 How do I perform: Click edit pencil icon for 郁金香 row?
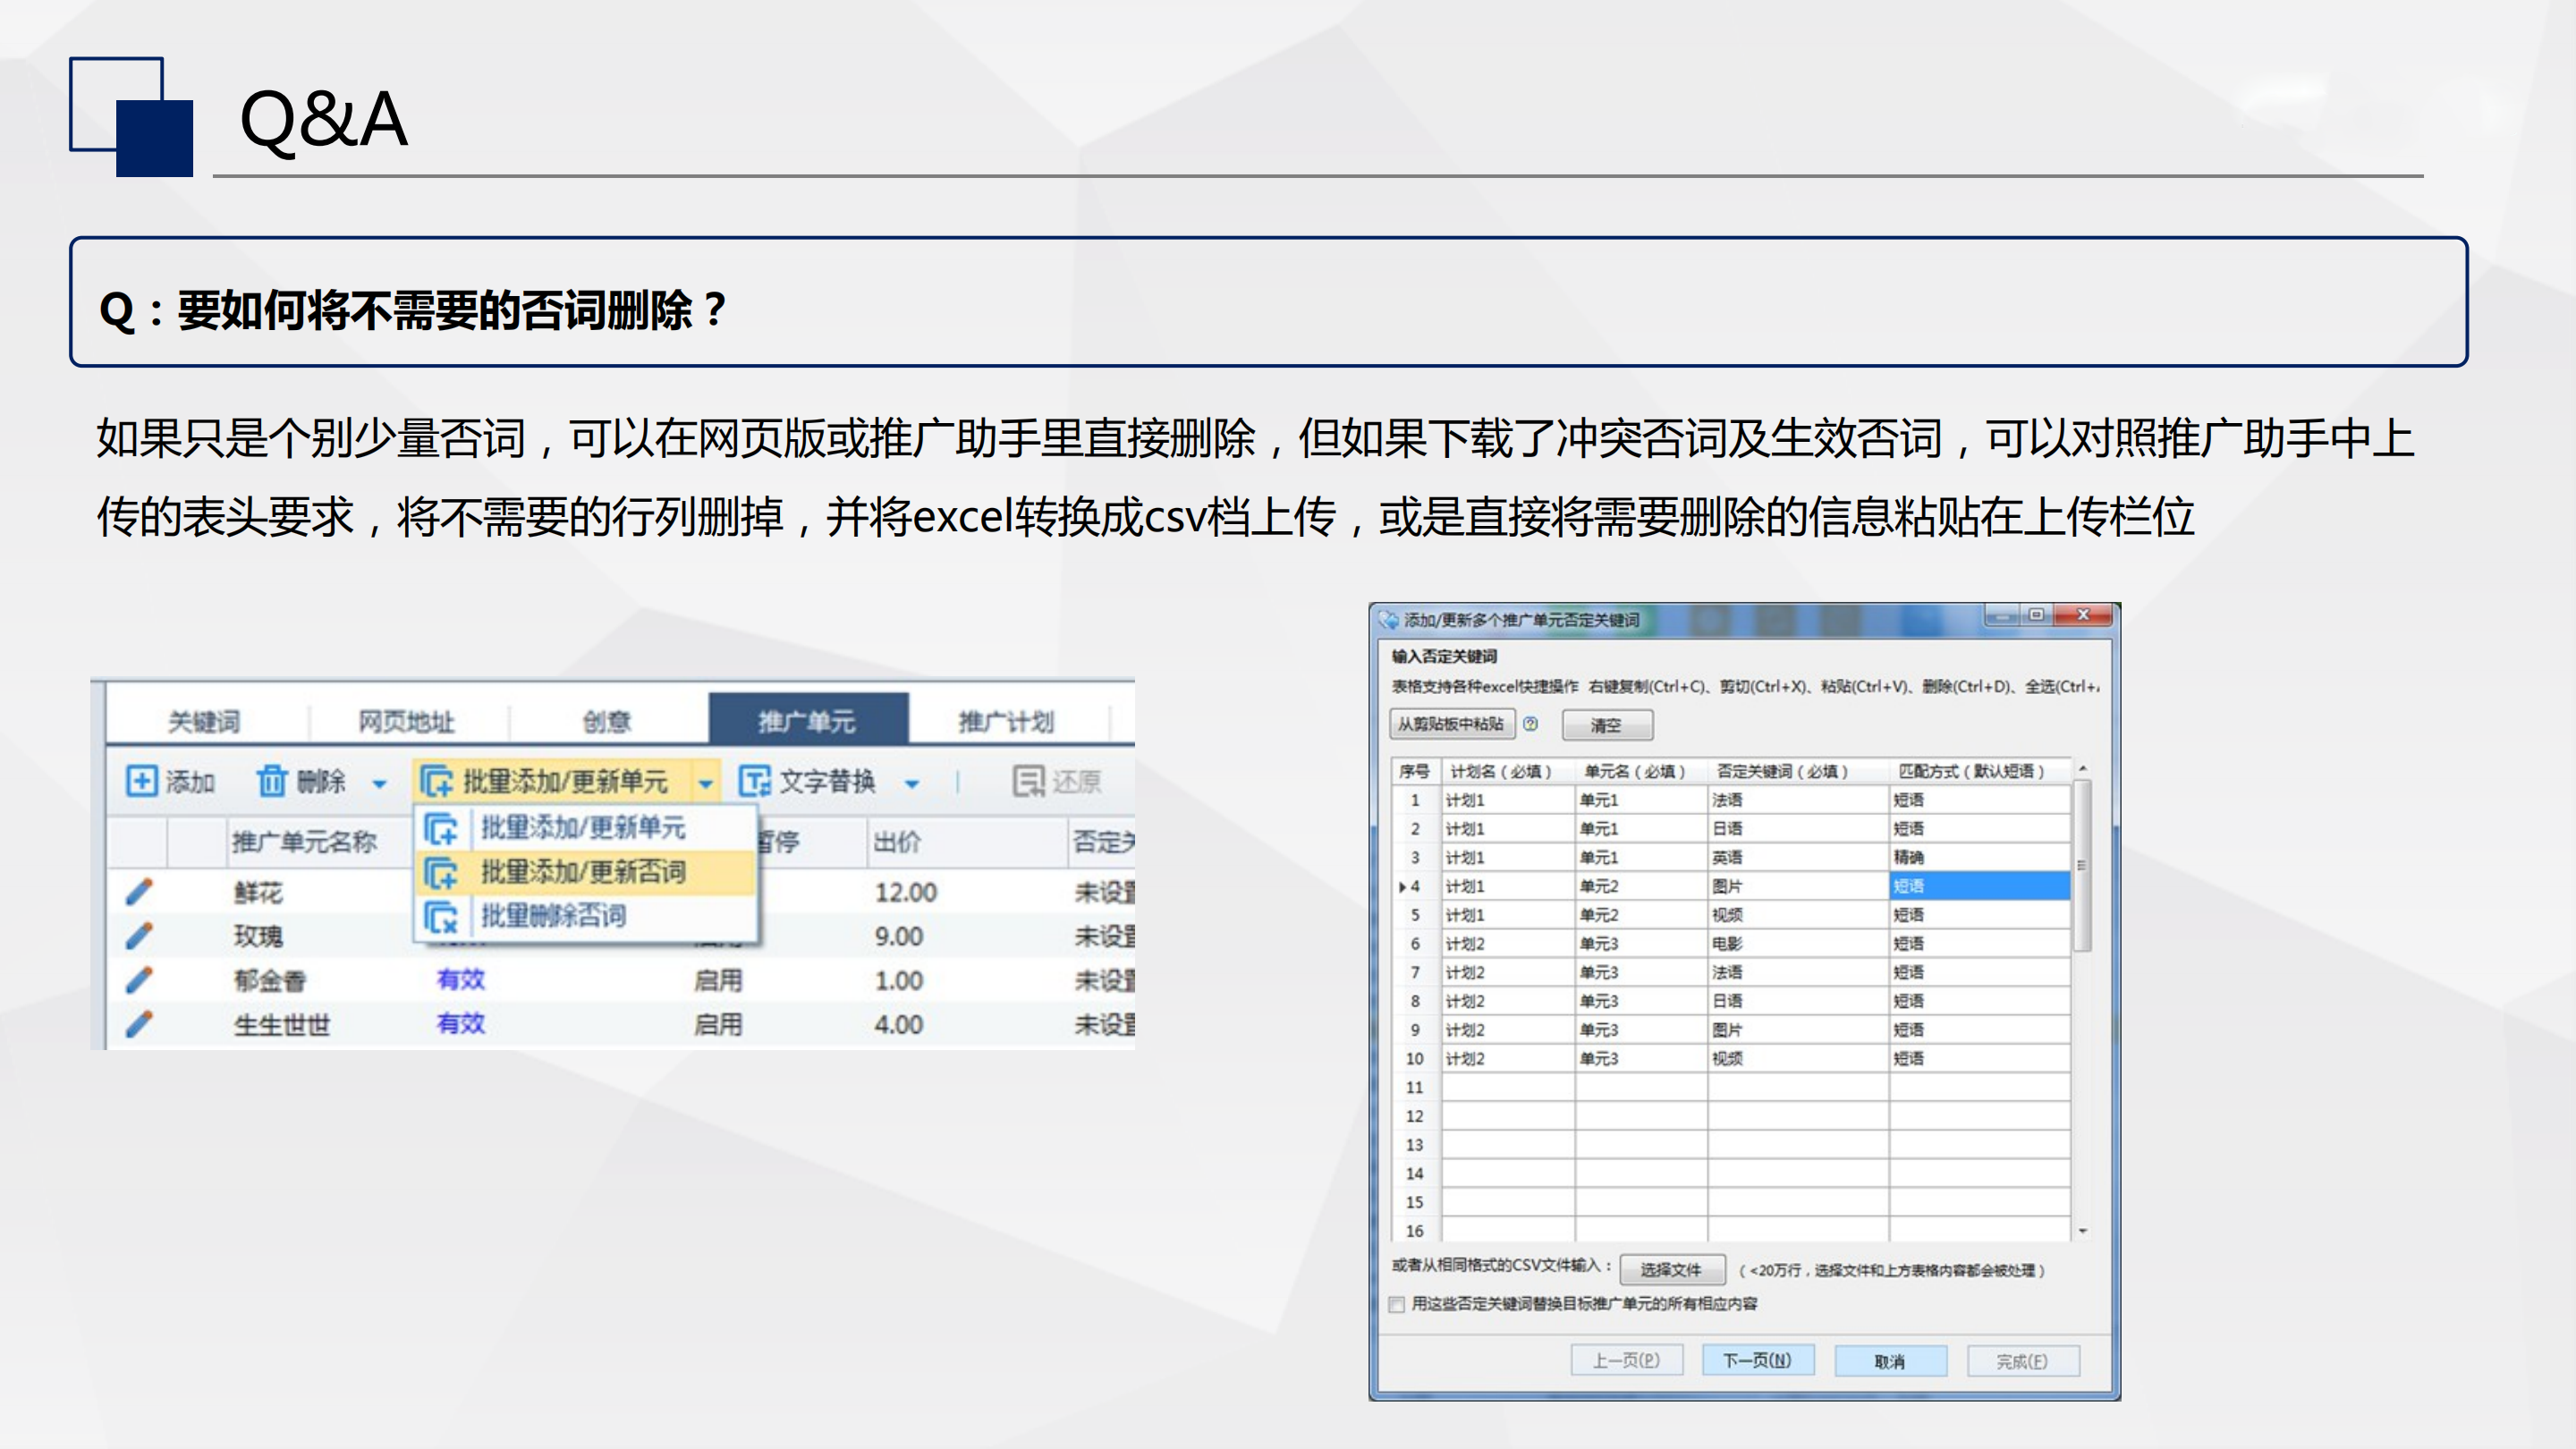139,980
